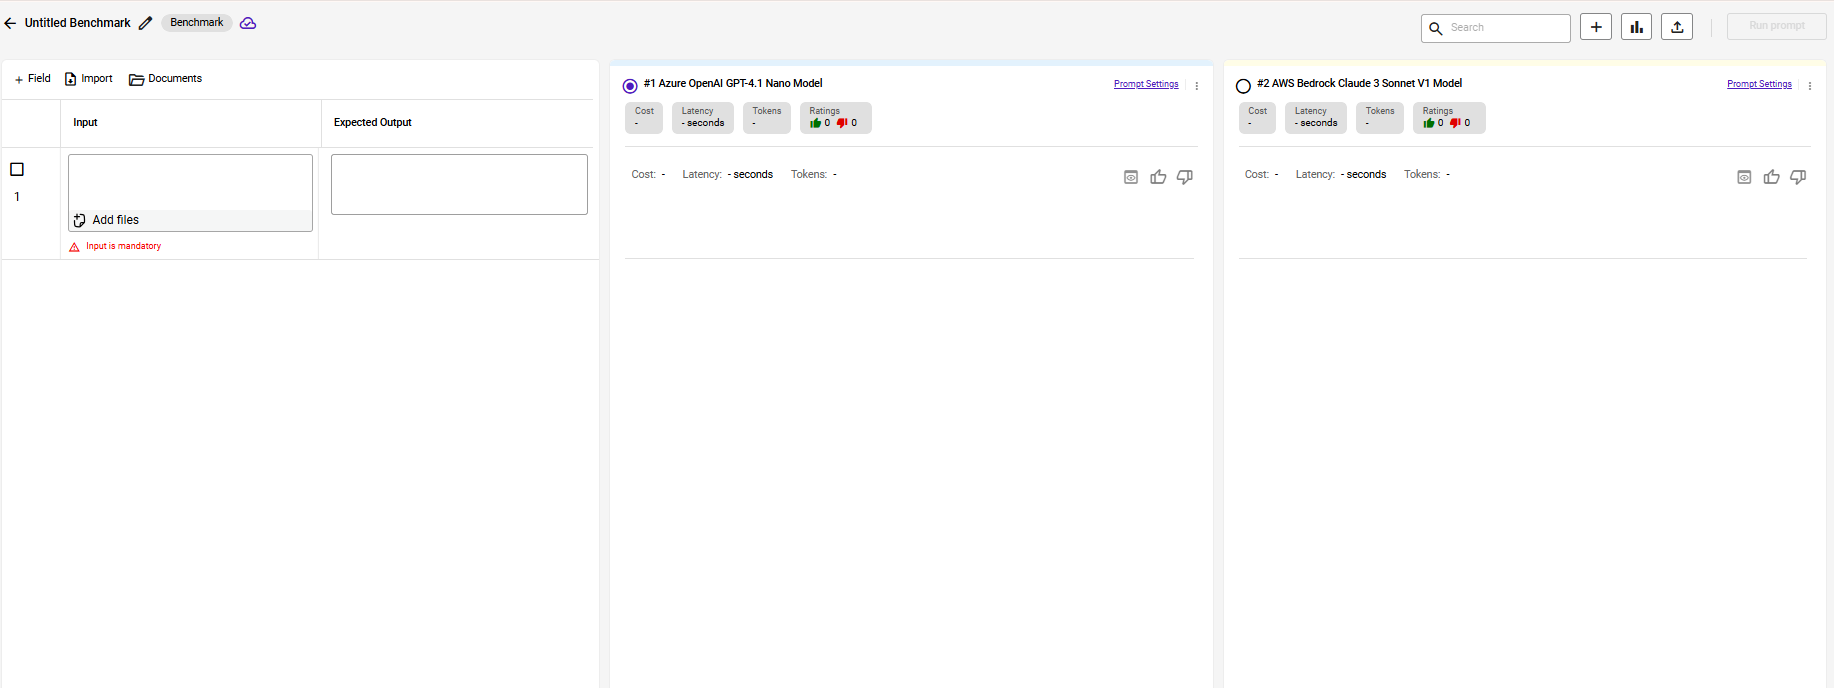Click the purple cloud sync icon

click(x=248, y=23)
